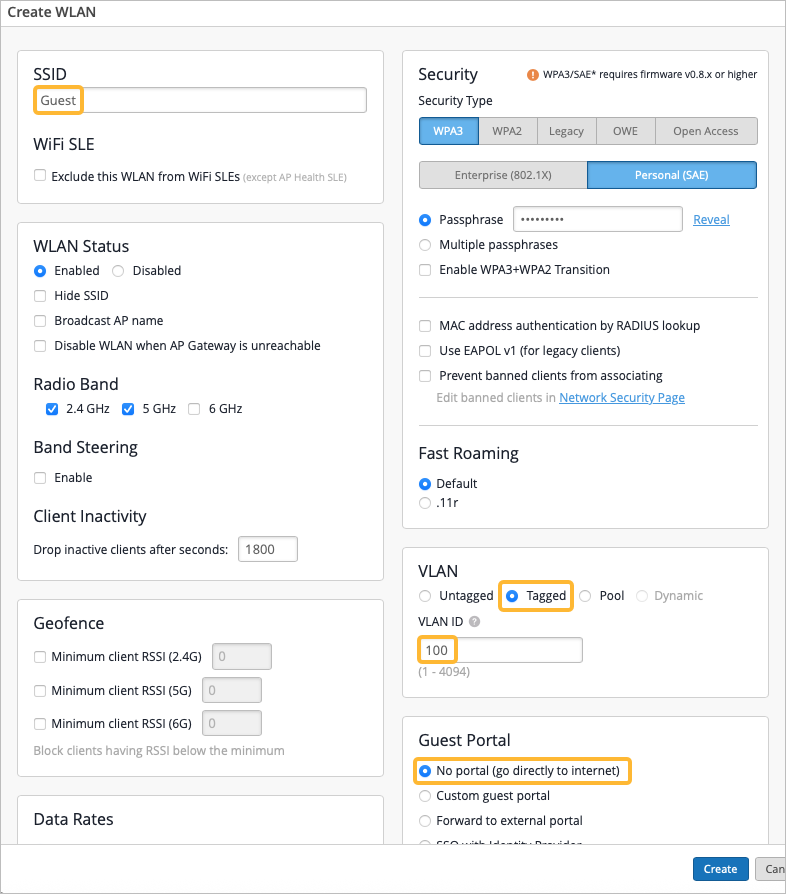The width and height of the screenshot is (786, 894).
Task: Select the Disabled WLAN status option
Action: (118, 271)
